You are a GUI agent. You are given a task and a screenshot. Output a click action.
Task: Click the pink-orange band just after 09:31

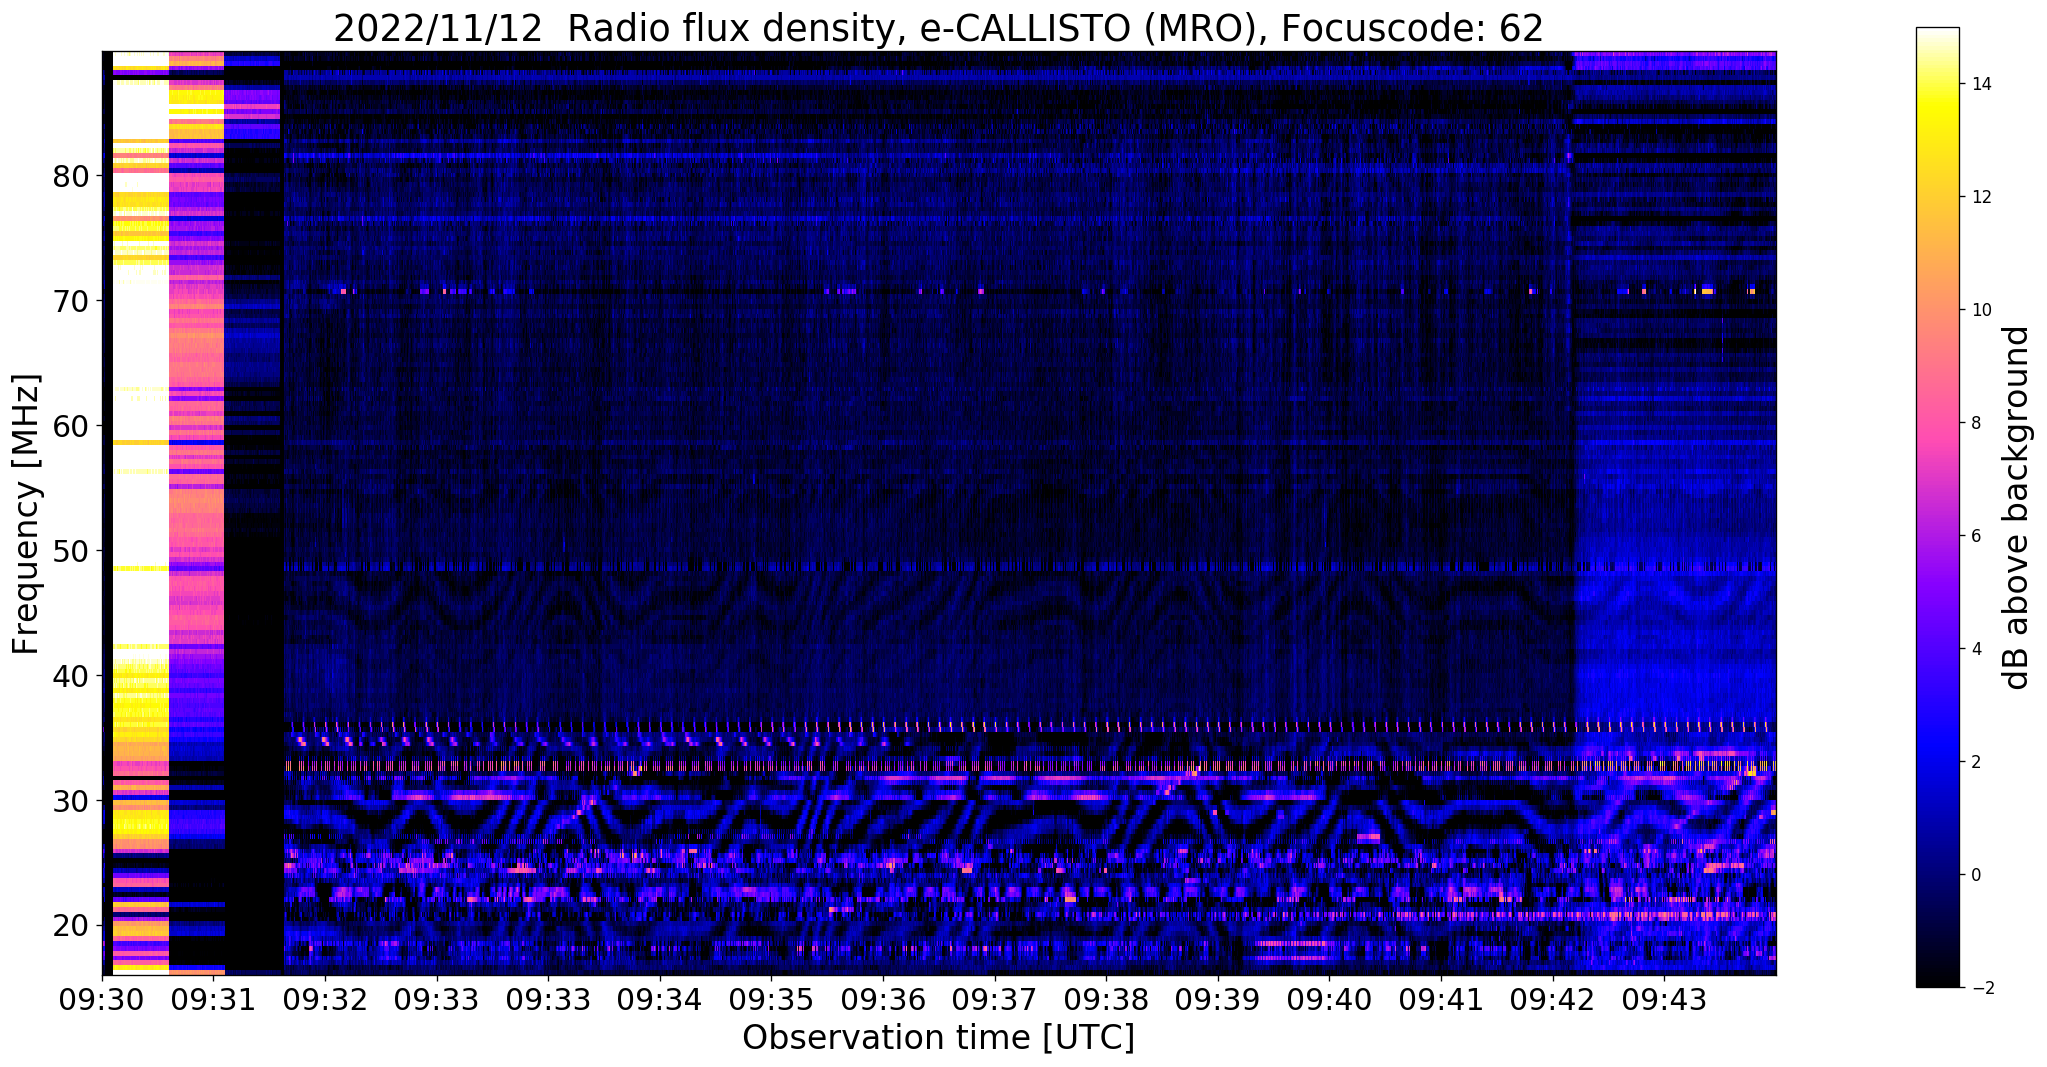197,400
